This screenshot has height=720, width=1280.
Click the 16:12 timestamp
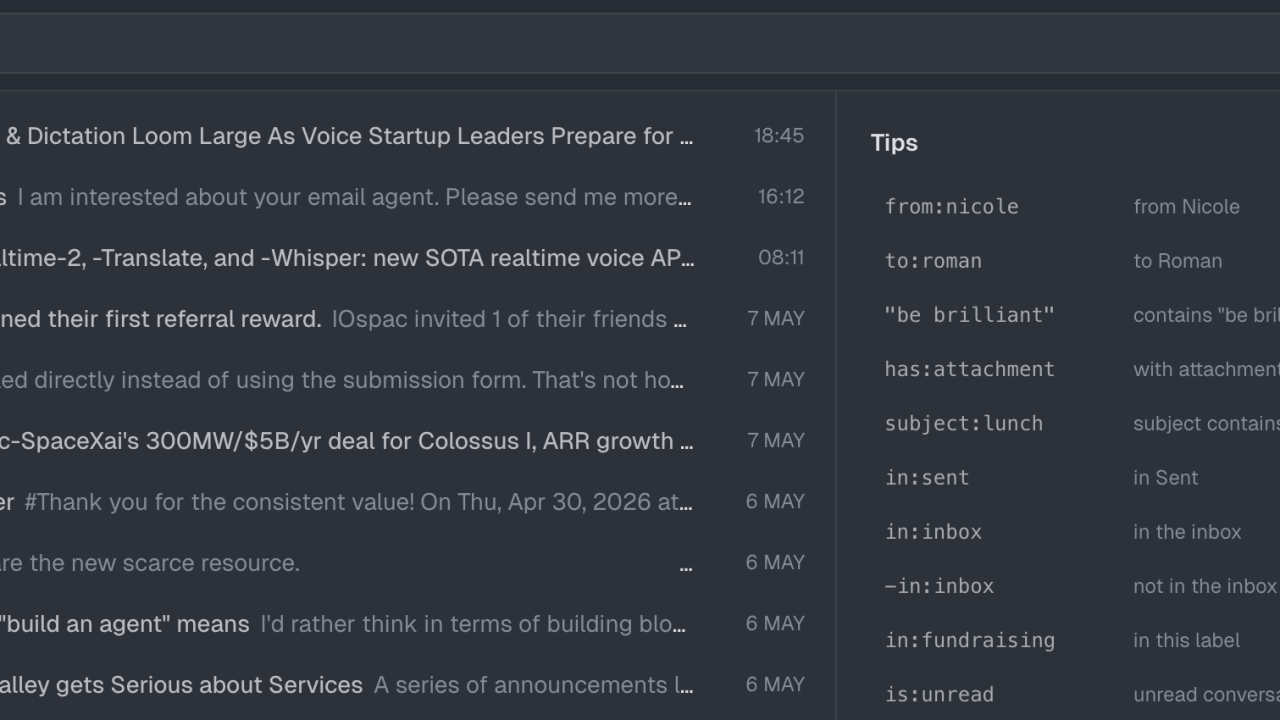pyautogui.click(x=781, y=197)
